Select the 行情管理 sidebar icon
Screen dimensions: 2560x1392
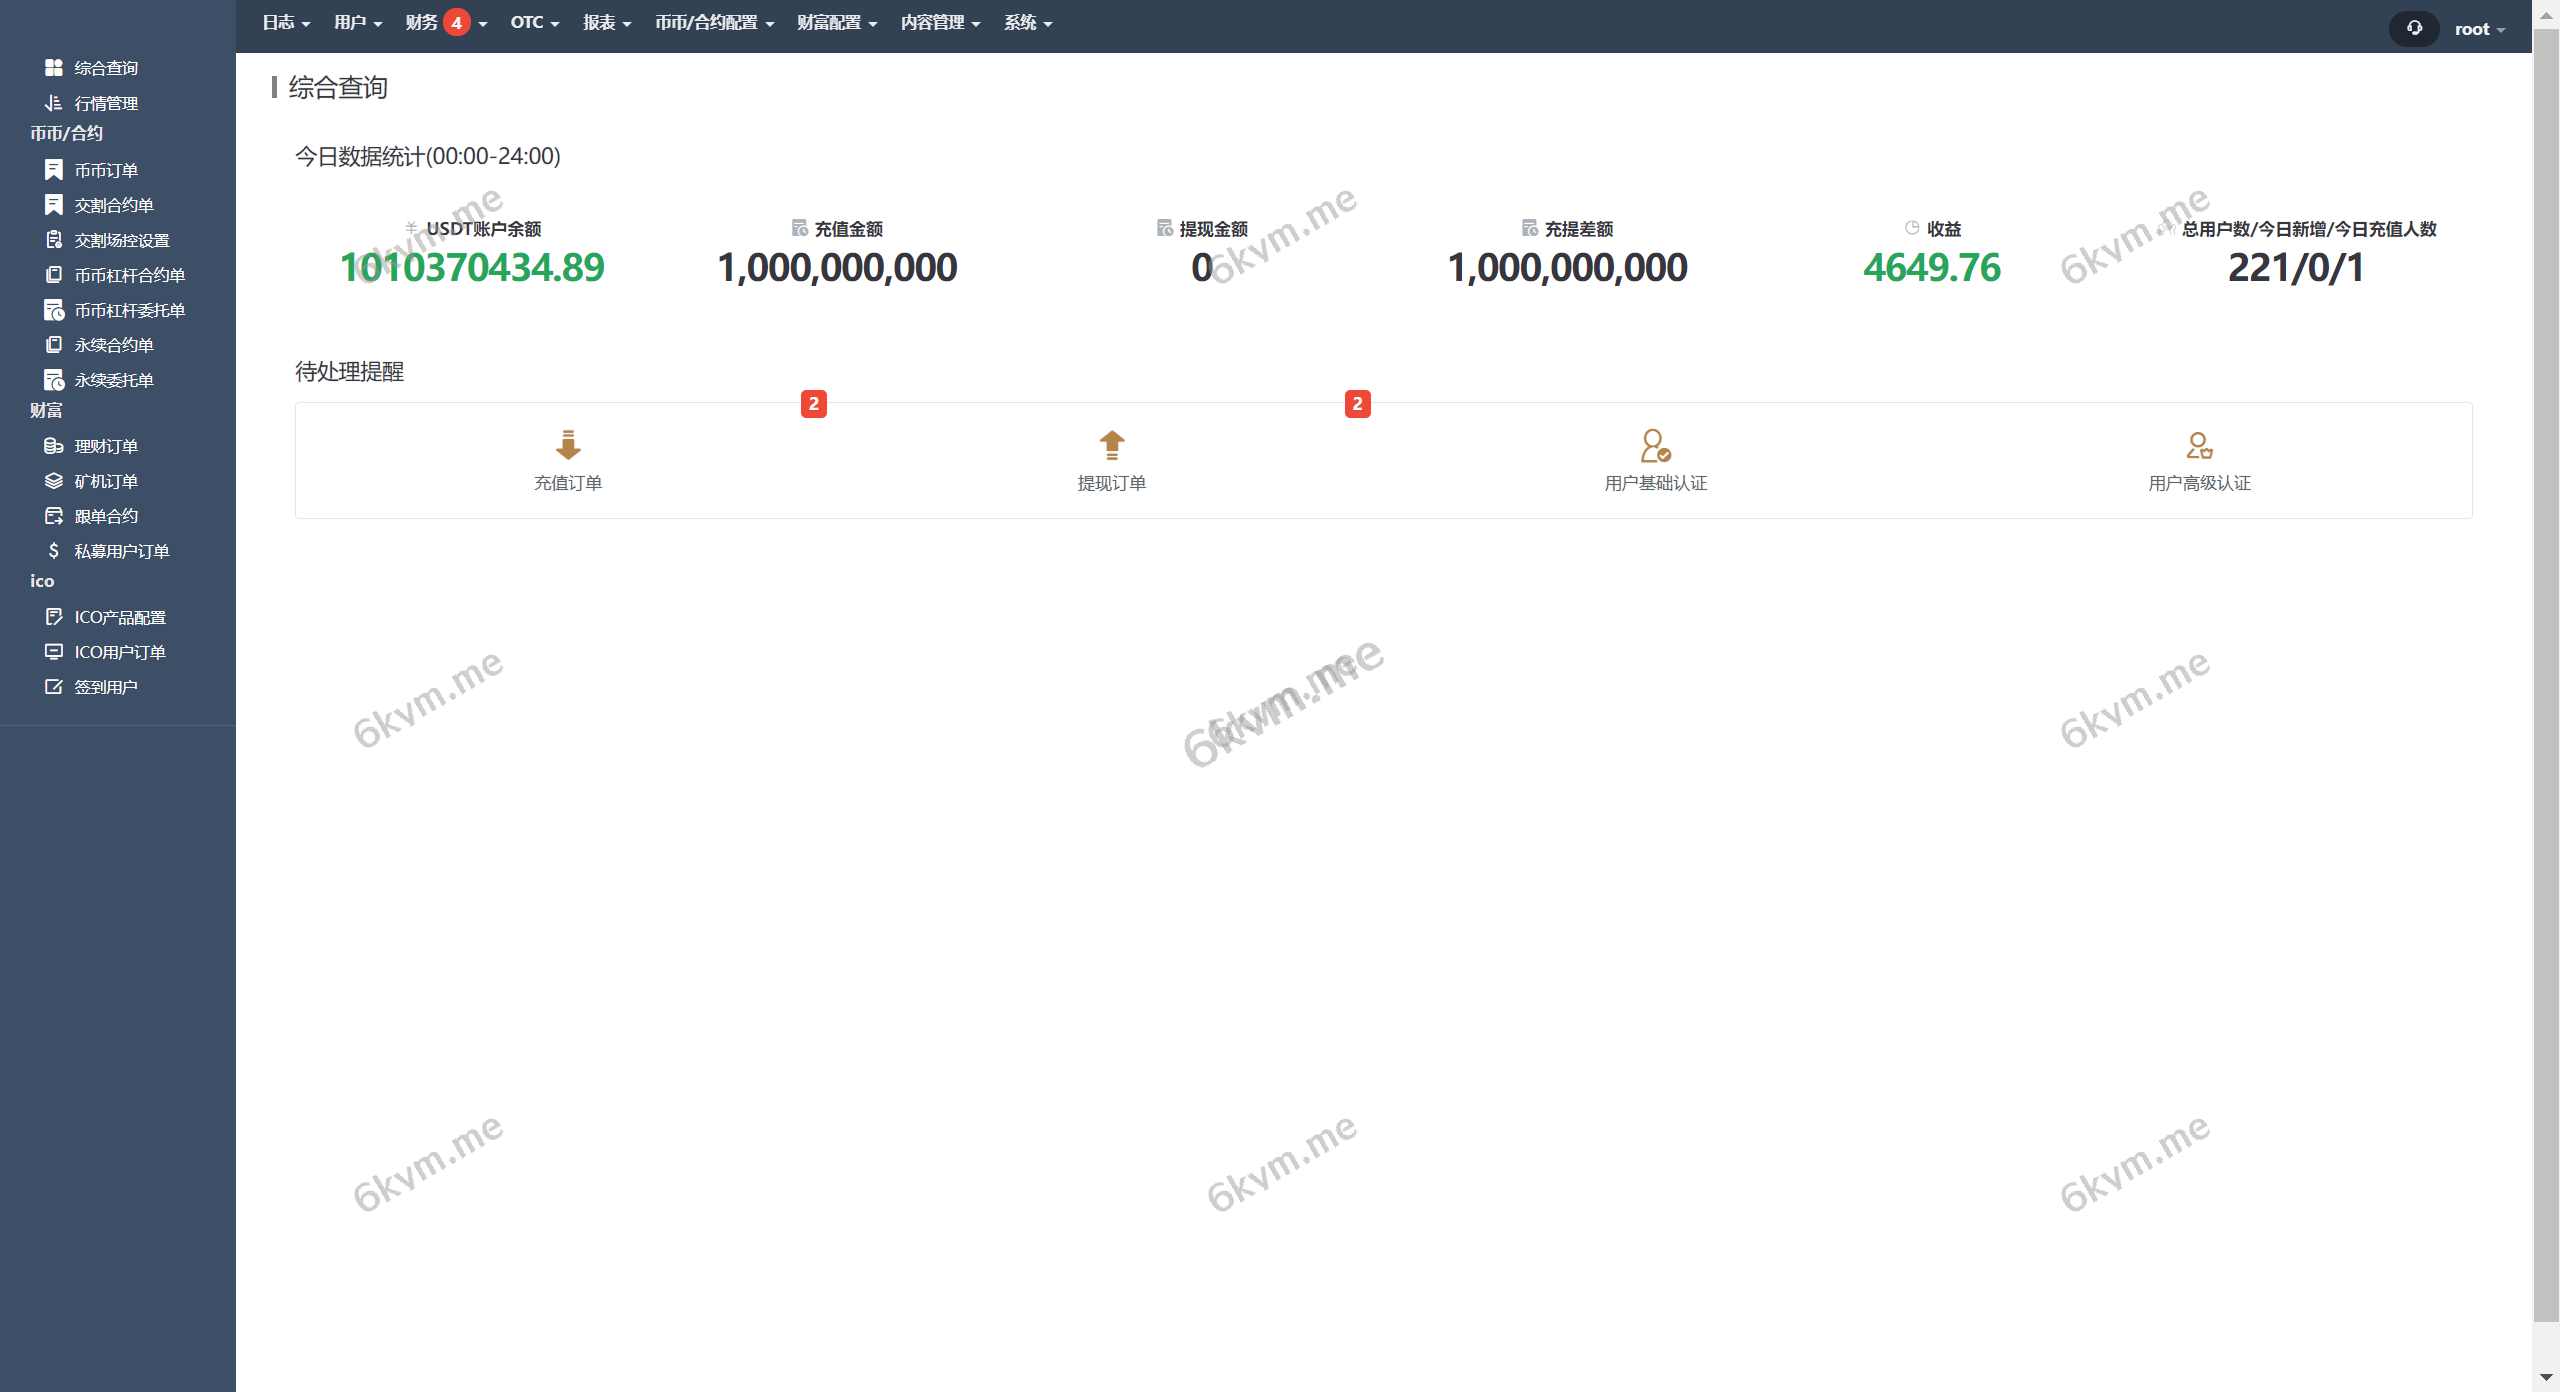pyautogui.click(x=55, y=102)
